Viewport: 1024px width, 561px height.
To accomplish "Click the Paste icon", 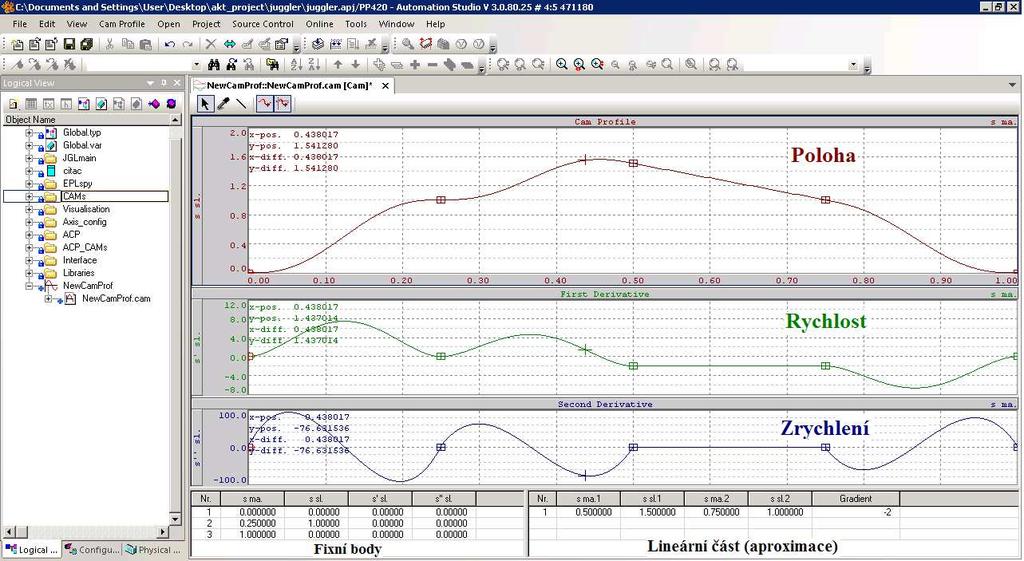I will [x=146, y=44].
